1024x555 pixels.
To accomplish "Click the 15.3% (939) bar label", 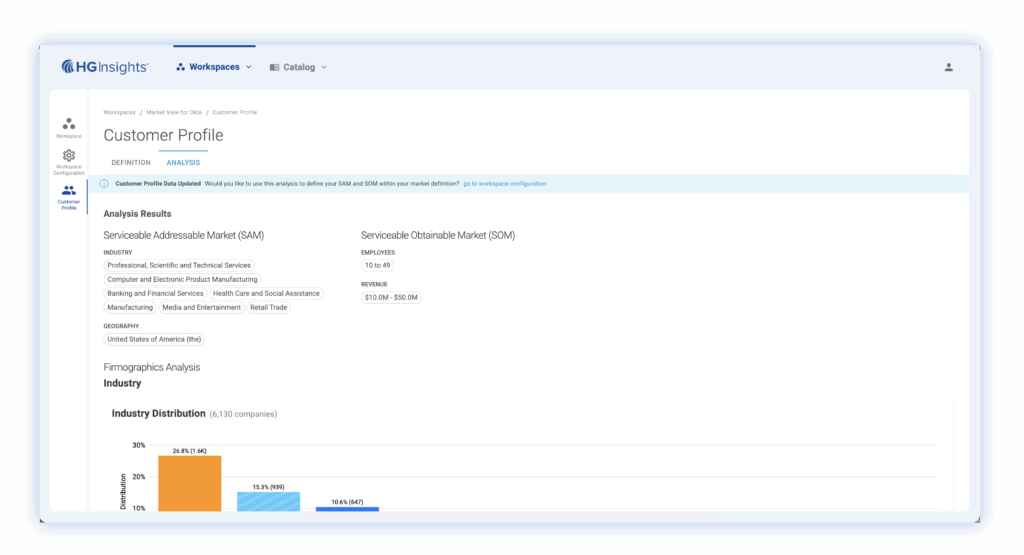I will (268, 487).
